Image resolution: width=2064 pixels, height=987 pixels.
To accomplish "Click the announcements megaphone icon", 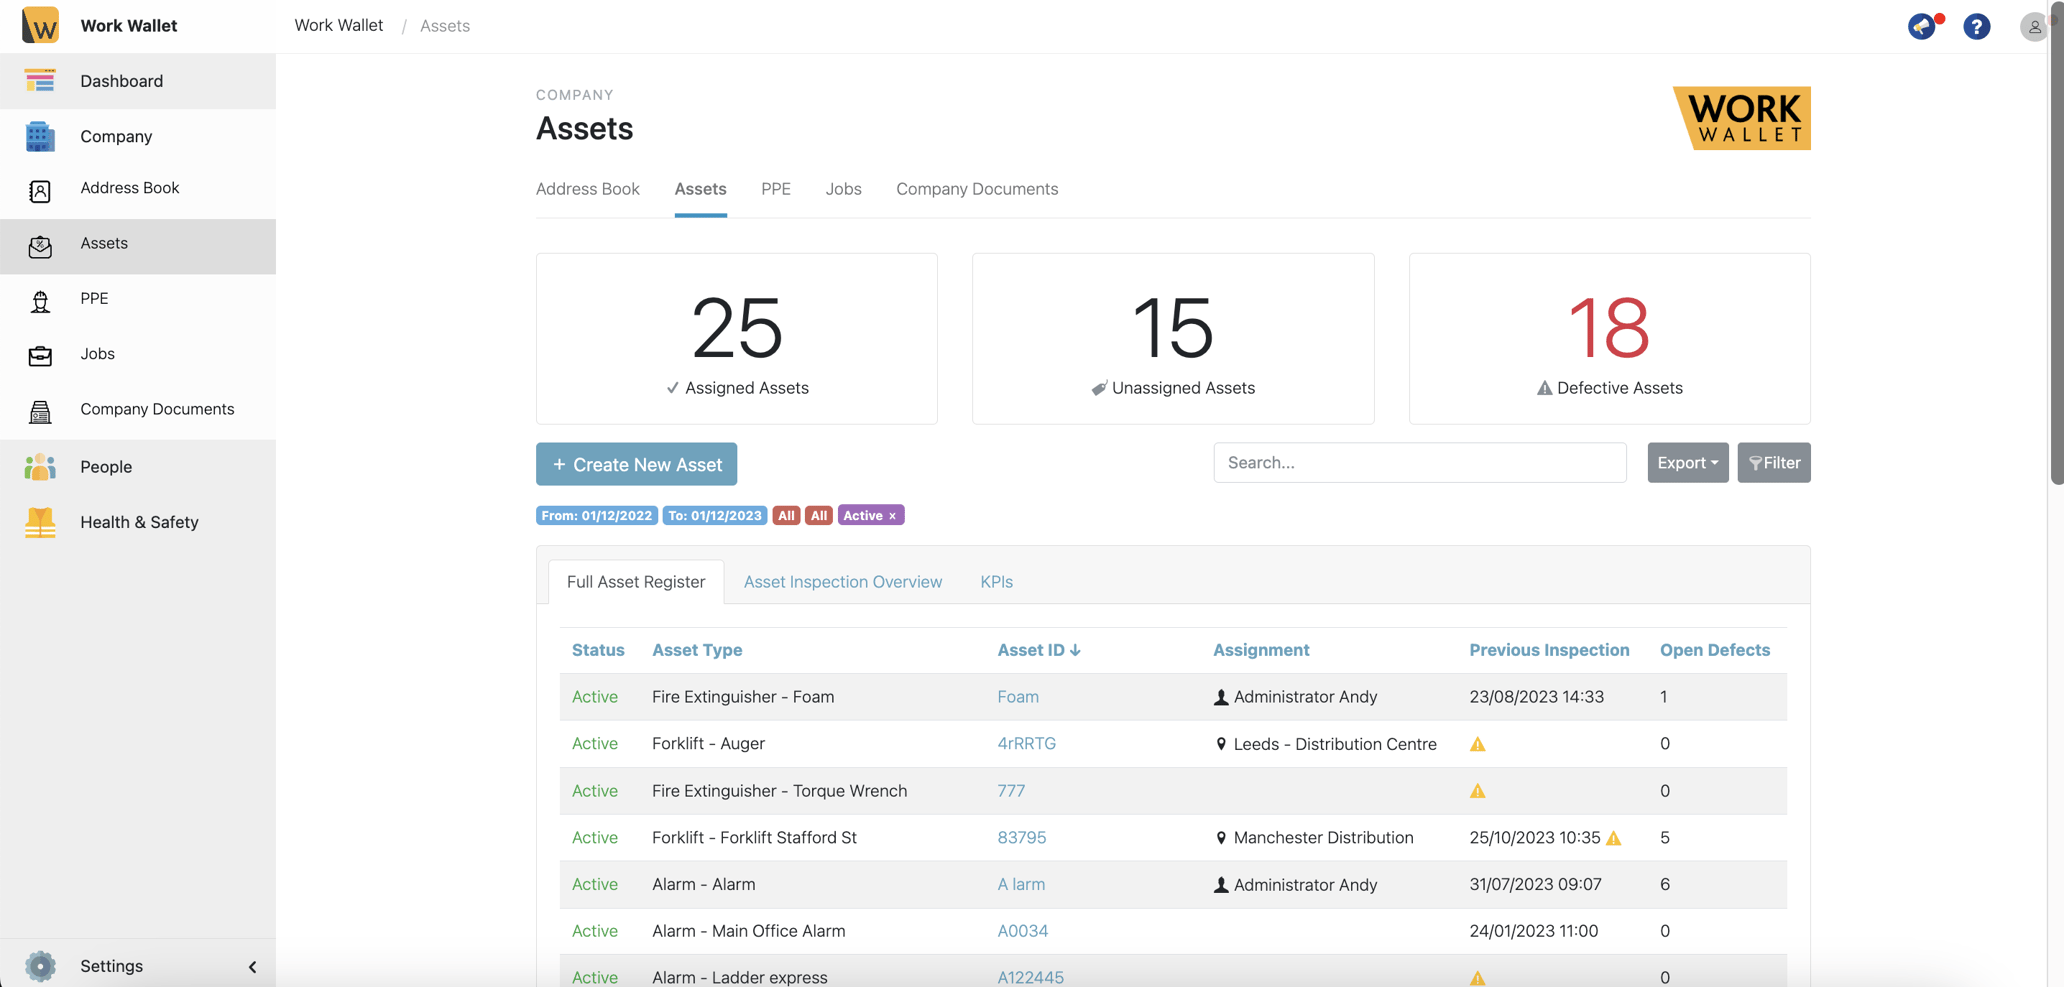I will [1921, 26].
